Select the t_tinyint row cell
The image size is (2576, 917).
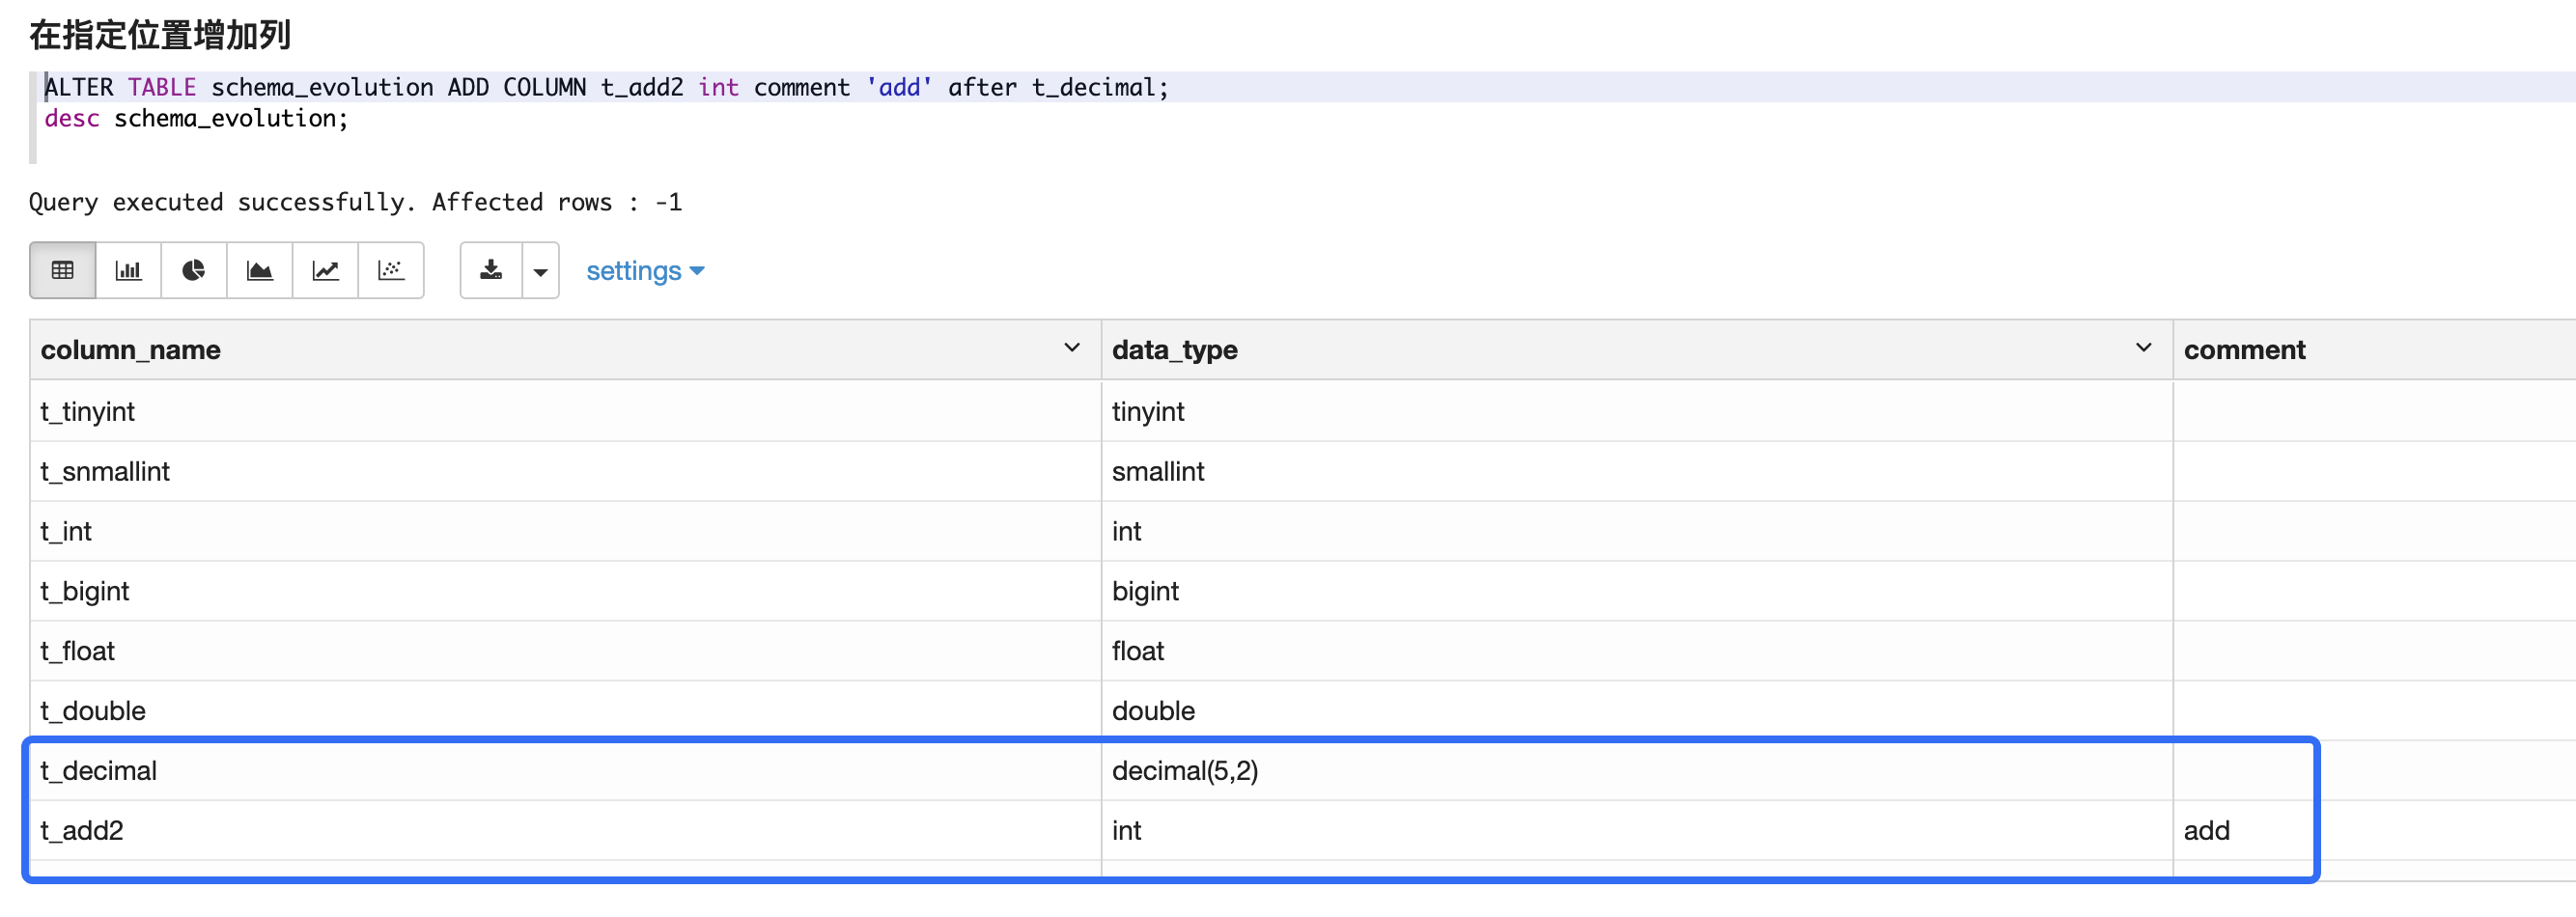click(x=88, y=411)
